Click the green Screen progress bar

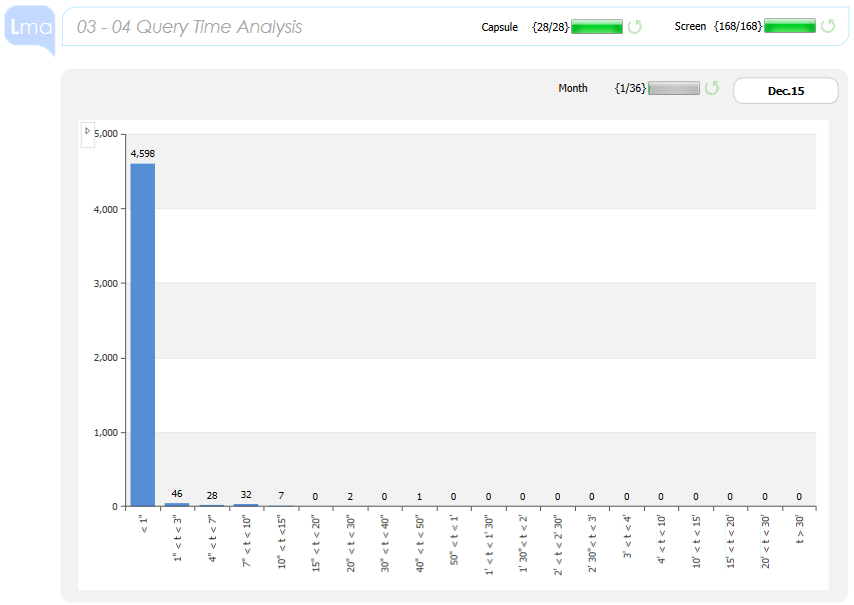(x=790, y=27)
